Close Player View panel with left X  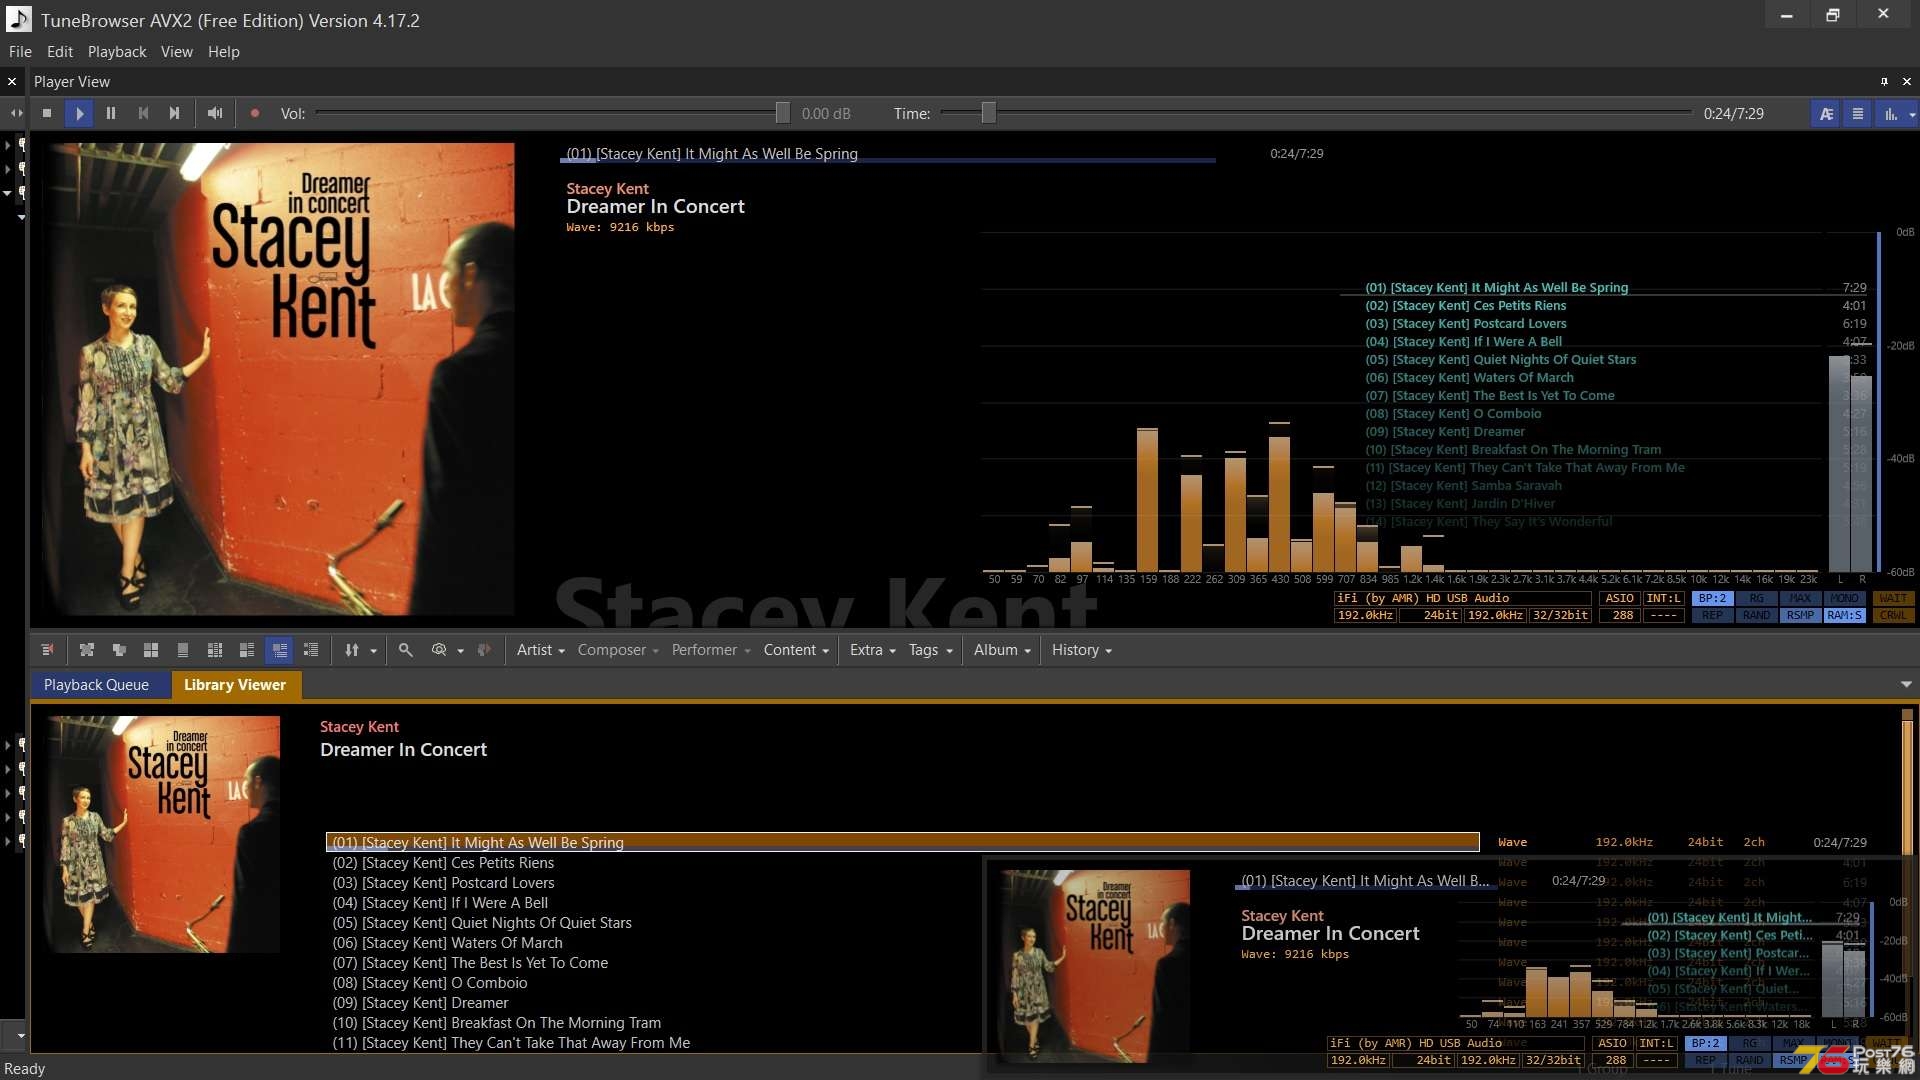pyautogui.click(x=12, y=82)
